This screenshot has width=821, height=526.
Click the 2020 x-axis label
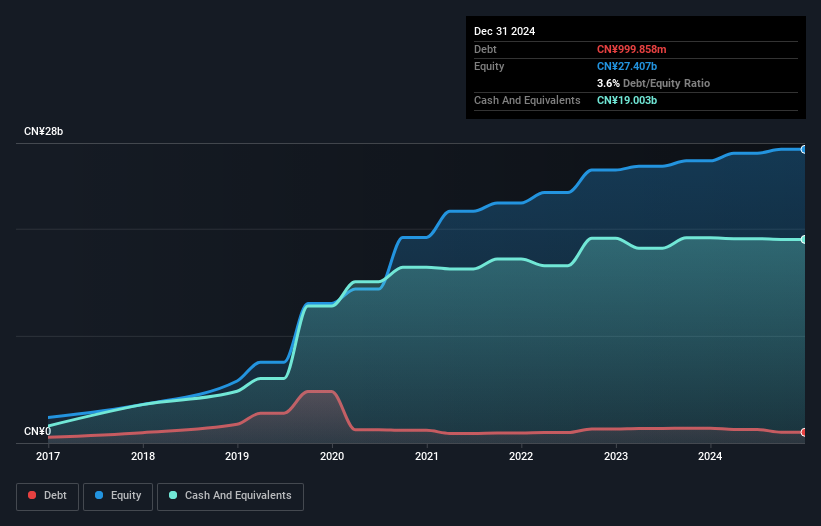coord(332,456)
